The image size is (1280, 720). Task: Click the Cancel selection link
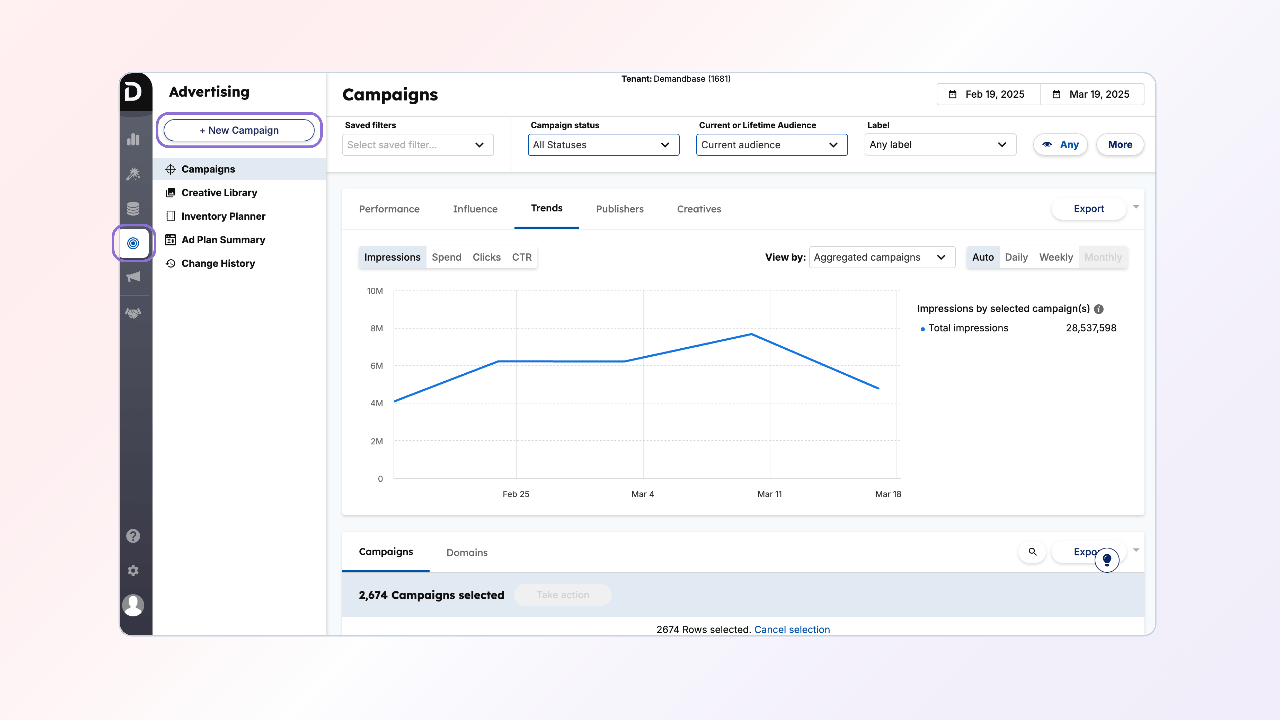click(792, 630)
